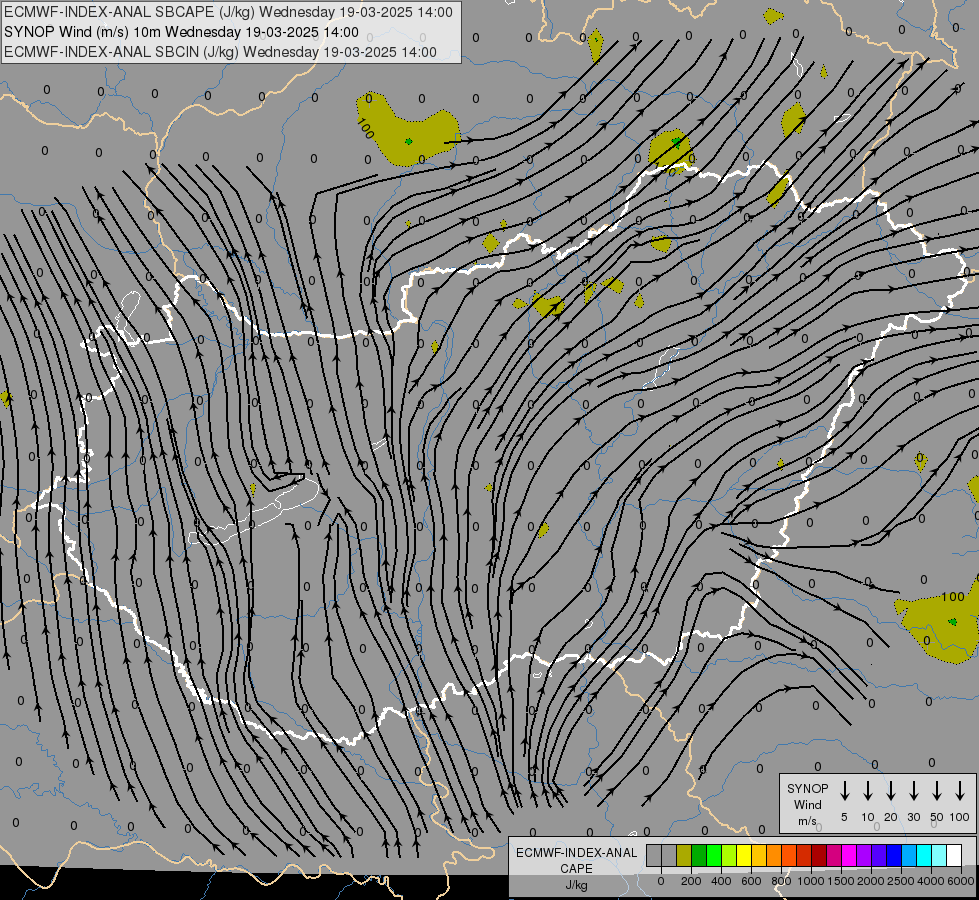Pick the deep blue swatch left of 2500
The image size is (979, 900).
coord(893,856)
